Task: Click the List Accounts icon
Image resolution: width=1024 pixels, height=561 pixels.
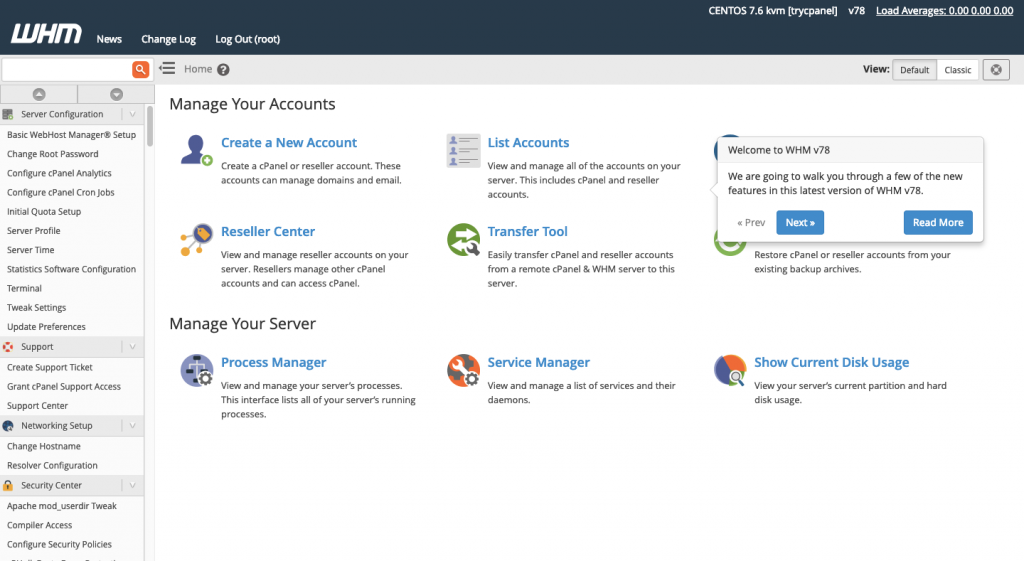Action: pyautogui.click(x=463, y=151)
